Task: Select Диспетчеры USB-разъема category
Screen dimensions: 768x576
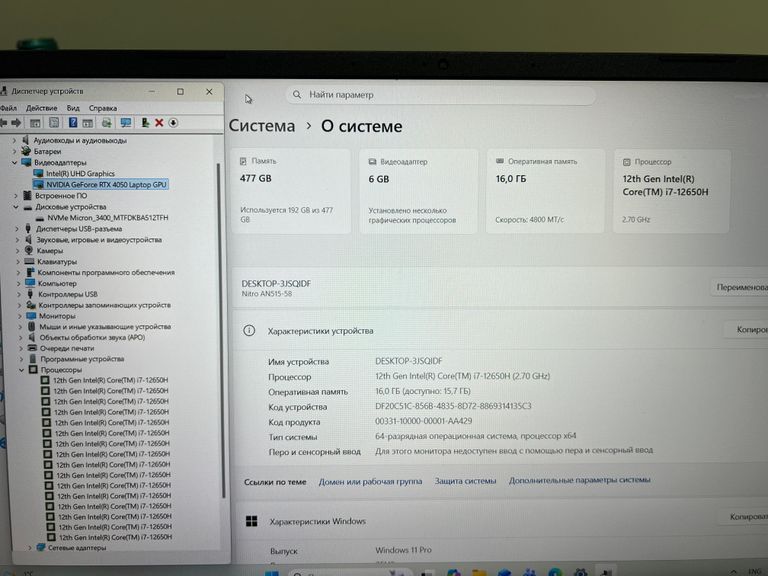Action: pos(79,229)
